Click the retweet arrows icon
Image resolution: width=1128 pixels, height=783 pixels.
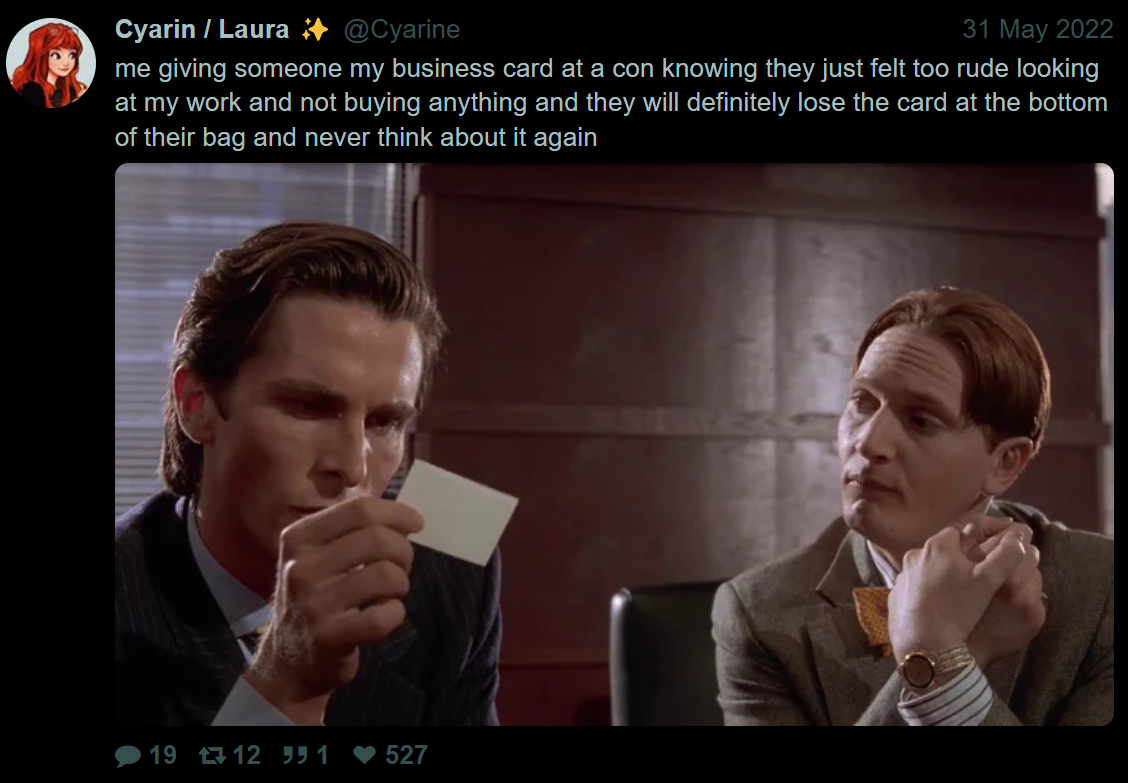click(212, 755)
